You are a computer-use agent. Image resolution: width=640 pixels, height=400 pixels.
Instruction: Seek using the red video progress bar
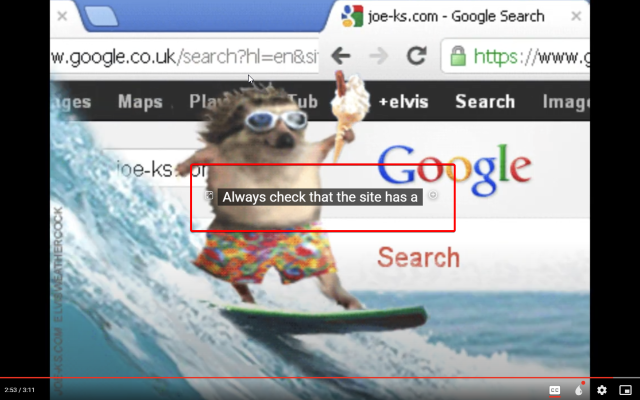click(x=320, y=378)
